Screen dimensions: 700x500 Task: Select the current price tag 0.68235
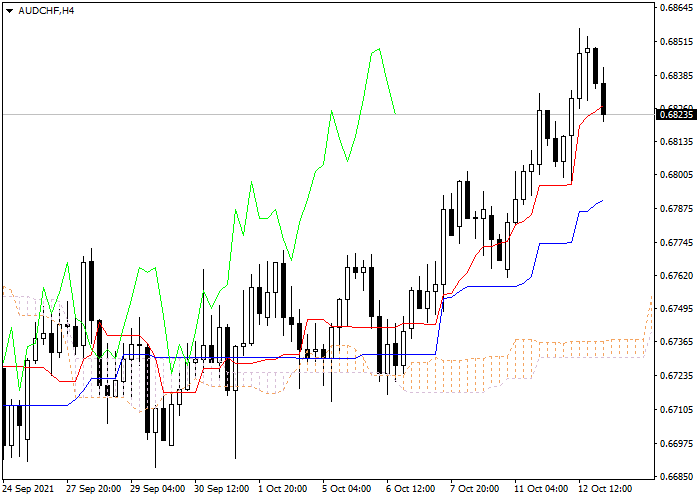pyautogui.click(x=677, y=115)
